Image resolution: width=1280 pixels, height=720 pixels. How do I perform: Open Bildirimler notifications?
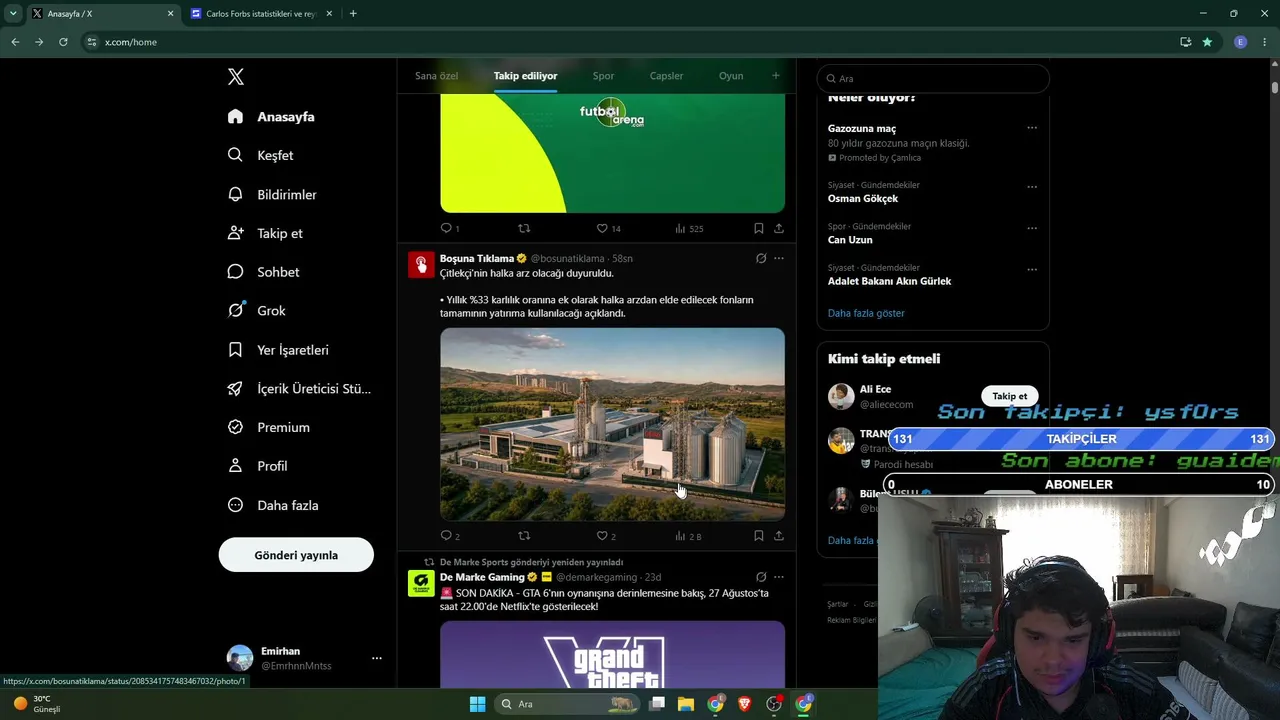coord(272,194)
